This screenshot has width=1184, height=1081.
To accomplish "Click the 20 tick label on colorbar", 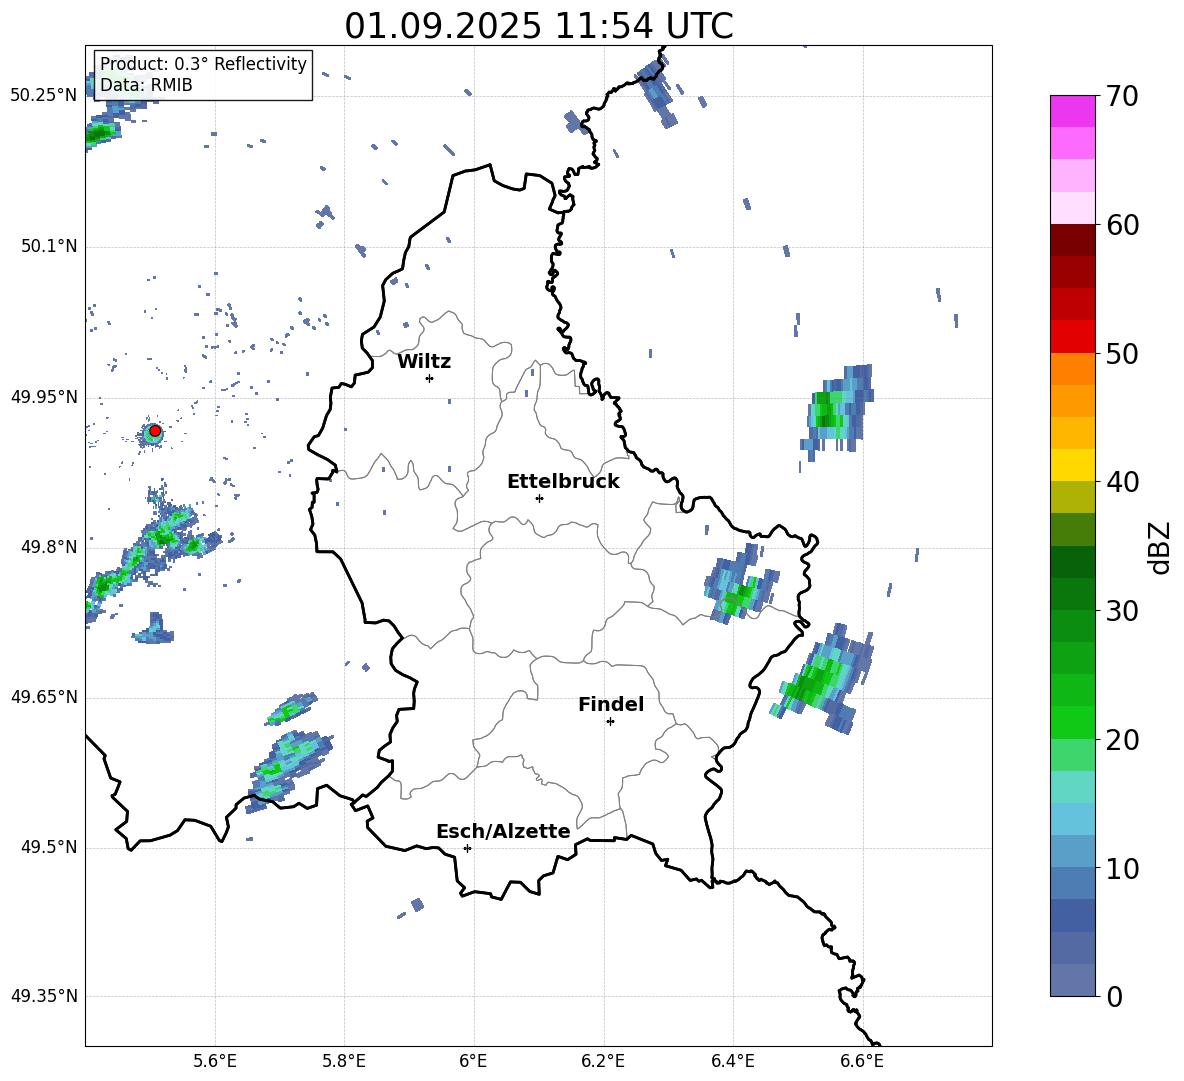I will pos(1121,739).
